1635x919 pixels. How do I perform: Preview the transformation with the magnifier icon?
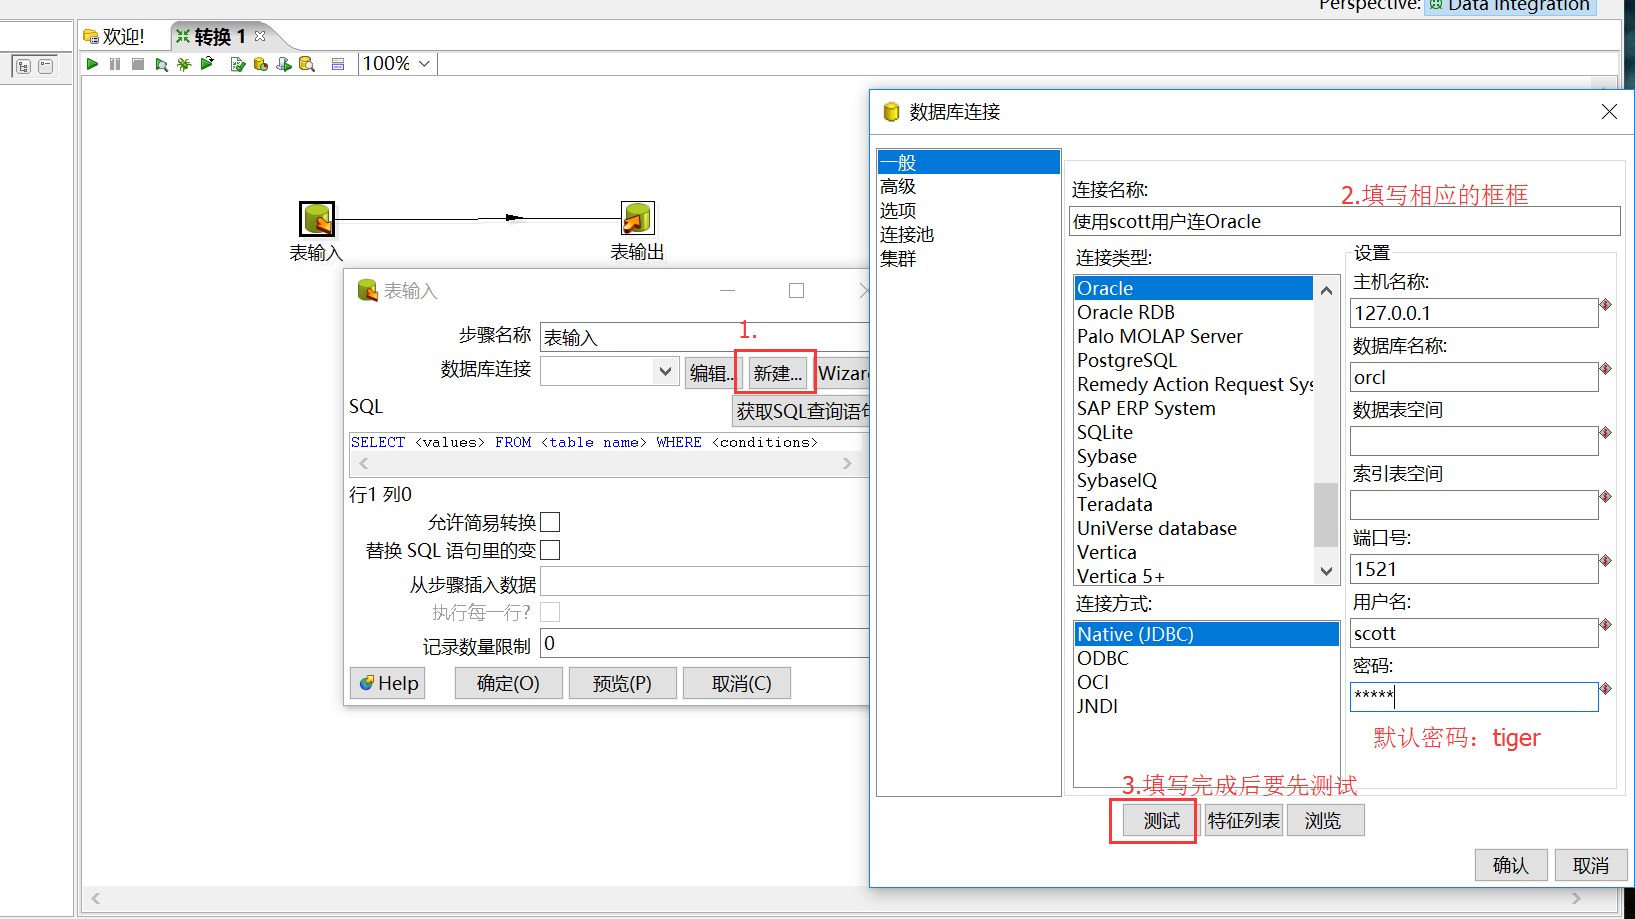[x=162, y=63]
